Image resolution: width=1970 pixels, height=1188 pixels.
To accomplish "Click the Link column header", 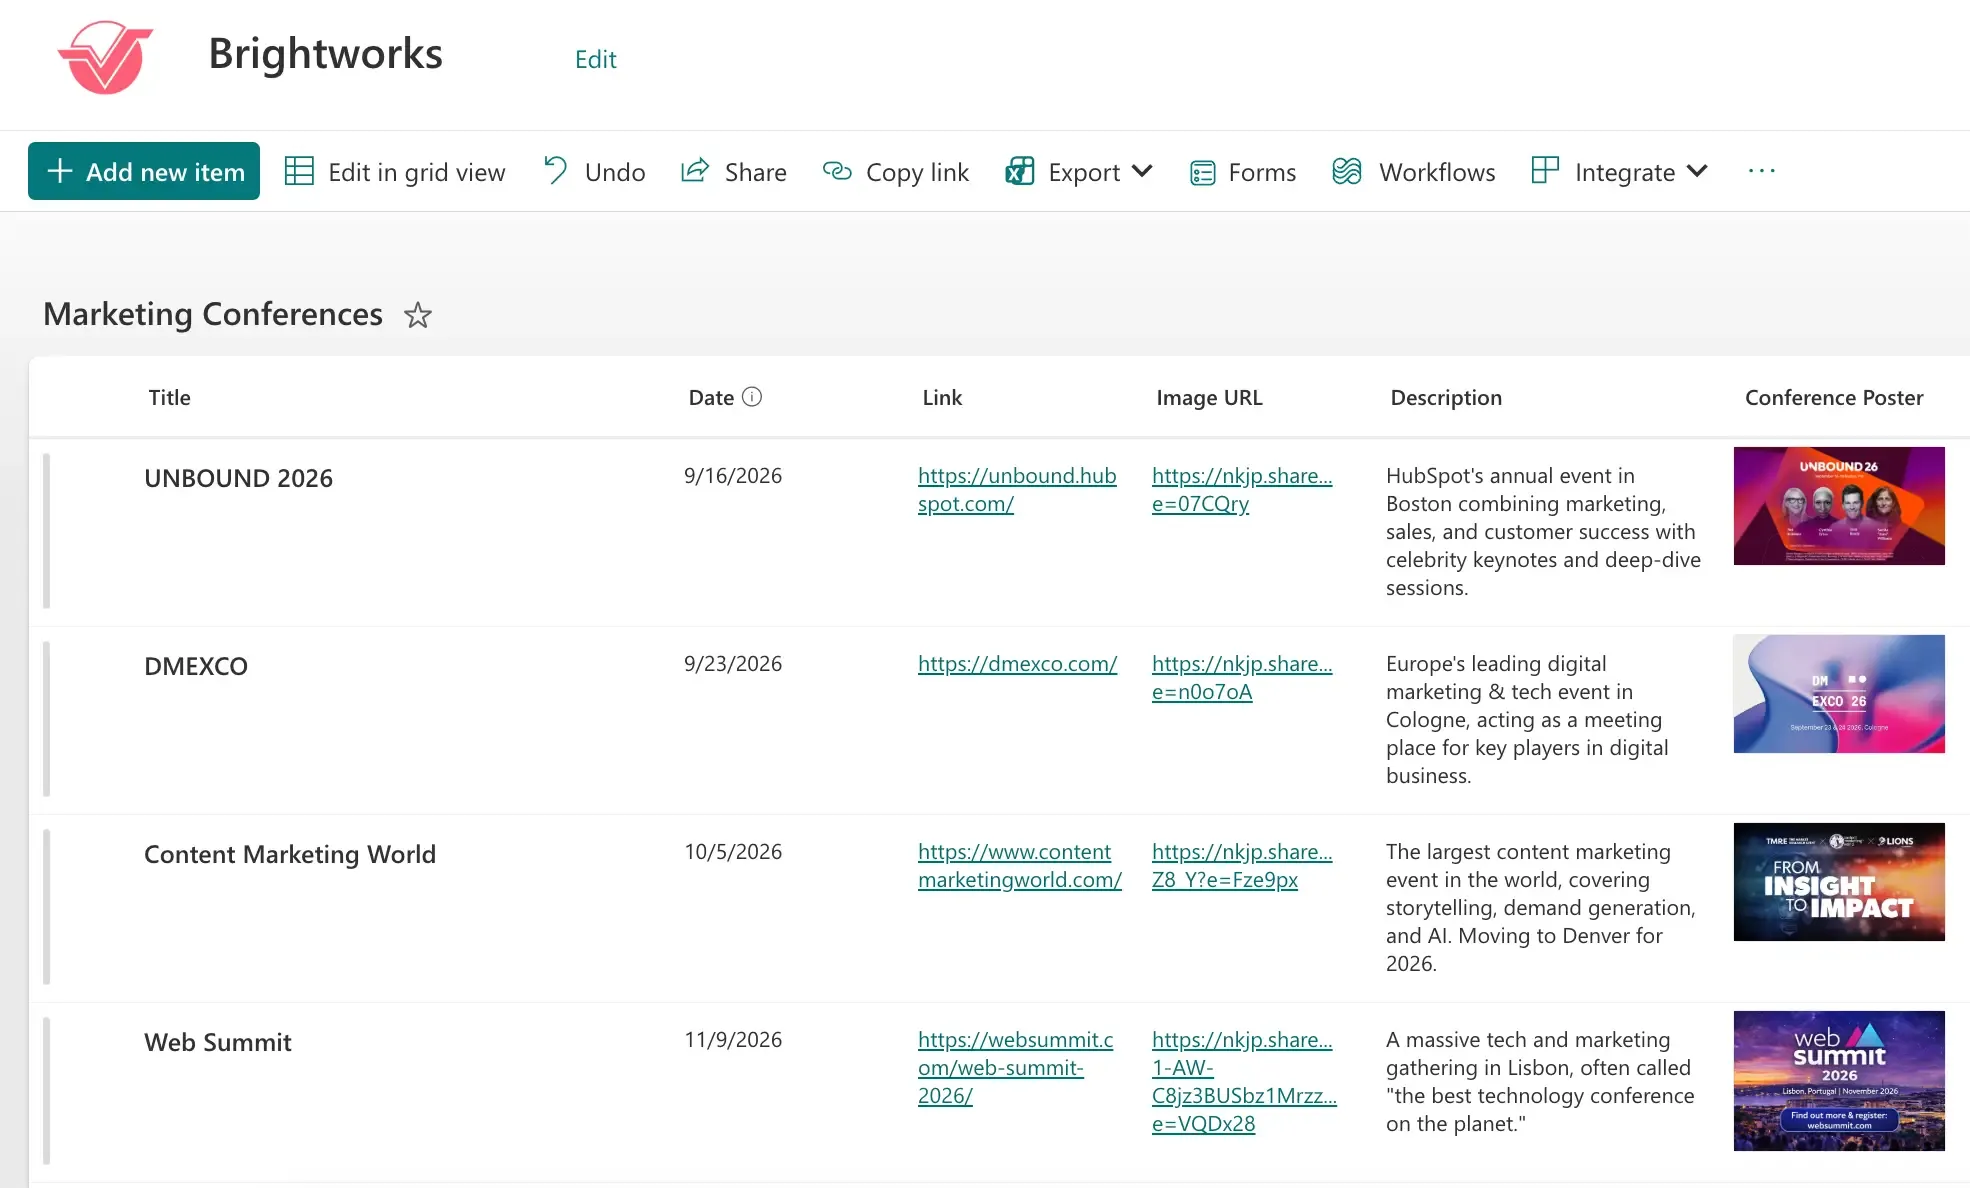I will (x=942, y=397).
